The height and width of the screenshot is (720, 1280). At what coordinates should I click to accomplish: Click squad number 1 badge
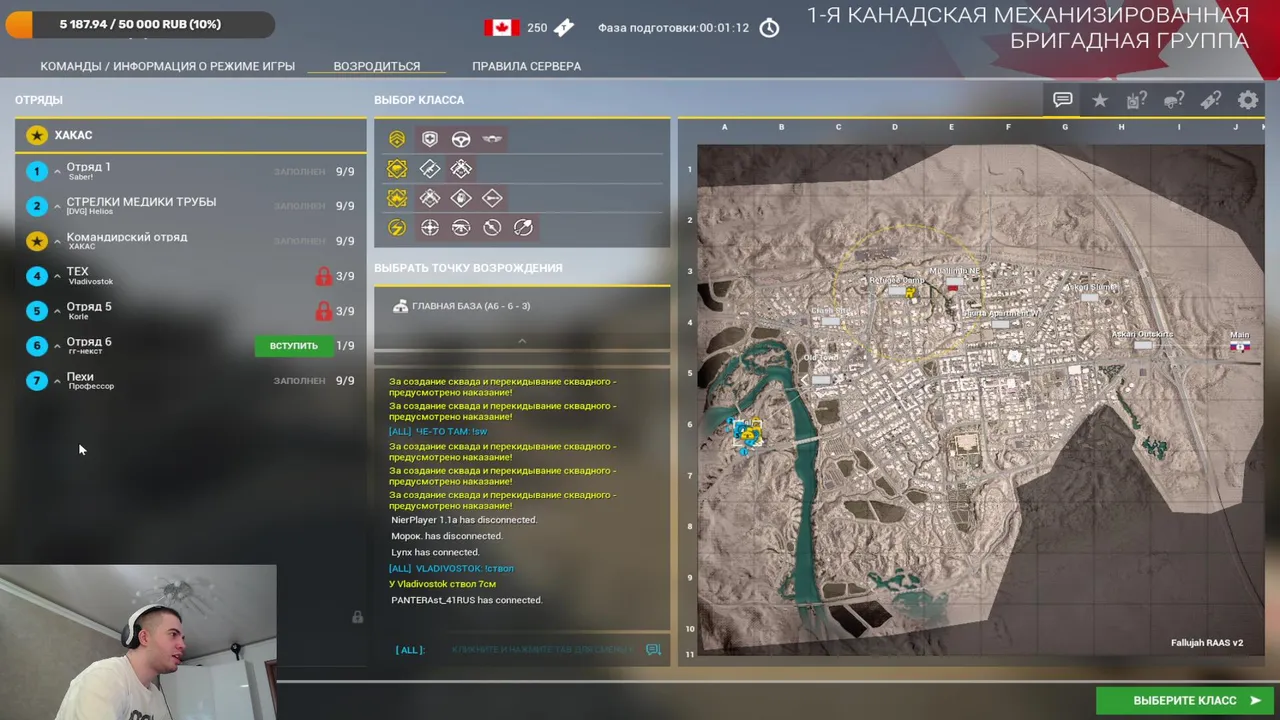click(36, 171)
